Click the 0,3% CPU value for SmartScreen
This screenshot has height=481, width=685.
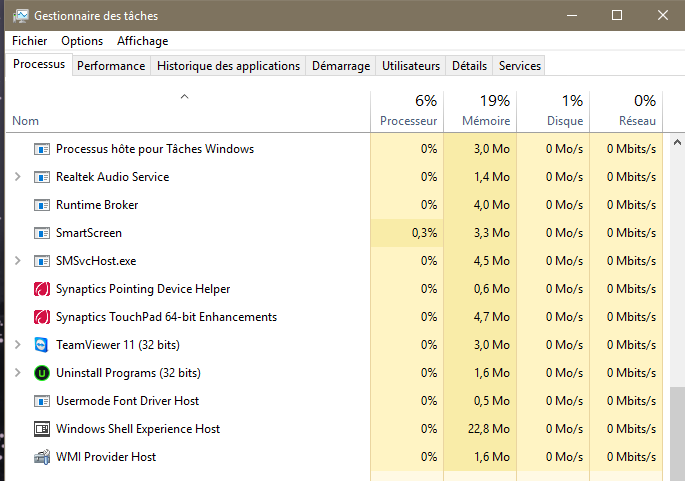pyautogui.click(x=424, y=233)
